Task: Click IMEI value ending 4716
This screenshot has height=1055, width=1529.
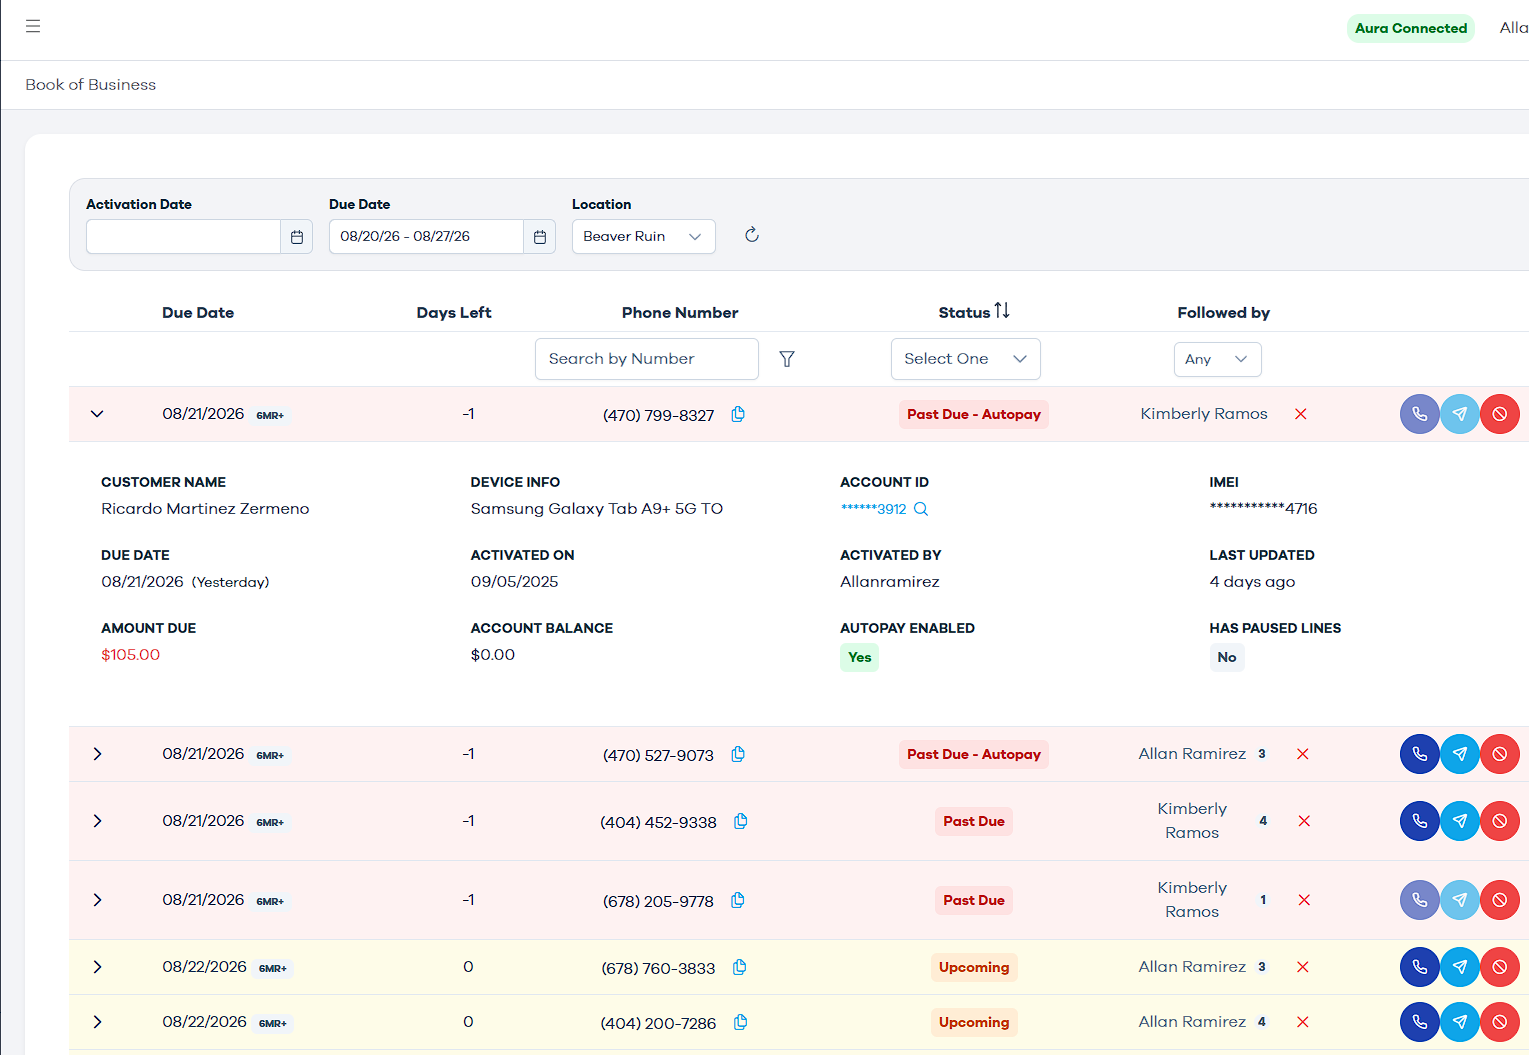Action: (x=1264, y=509)
